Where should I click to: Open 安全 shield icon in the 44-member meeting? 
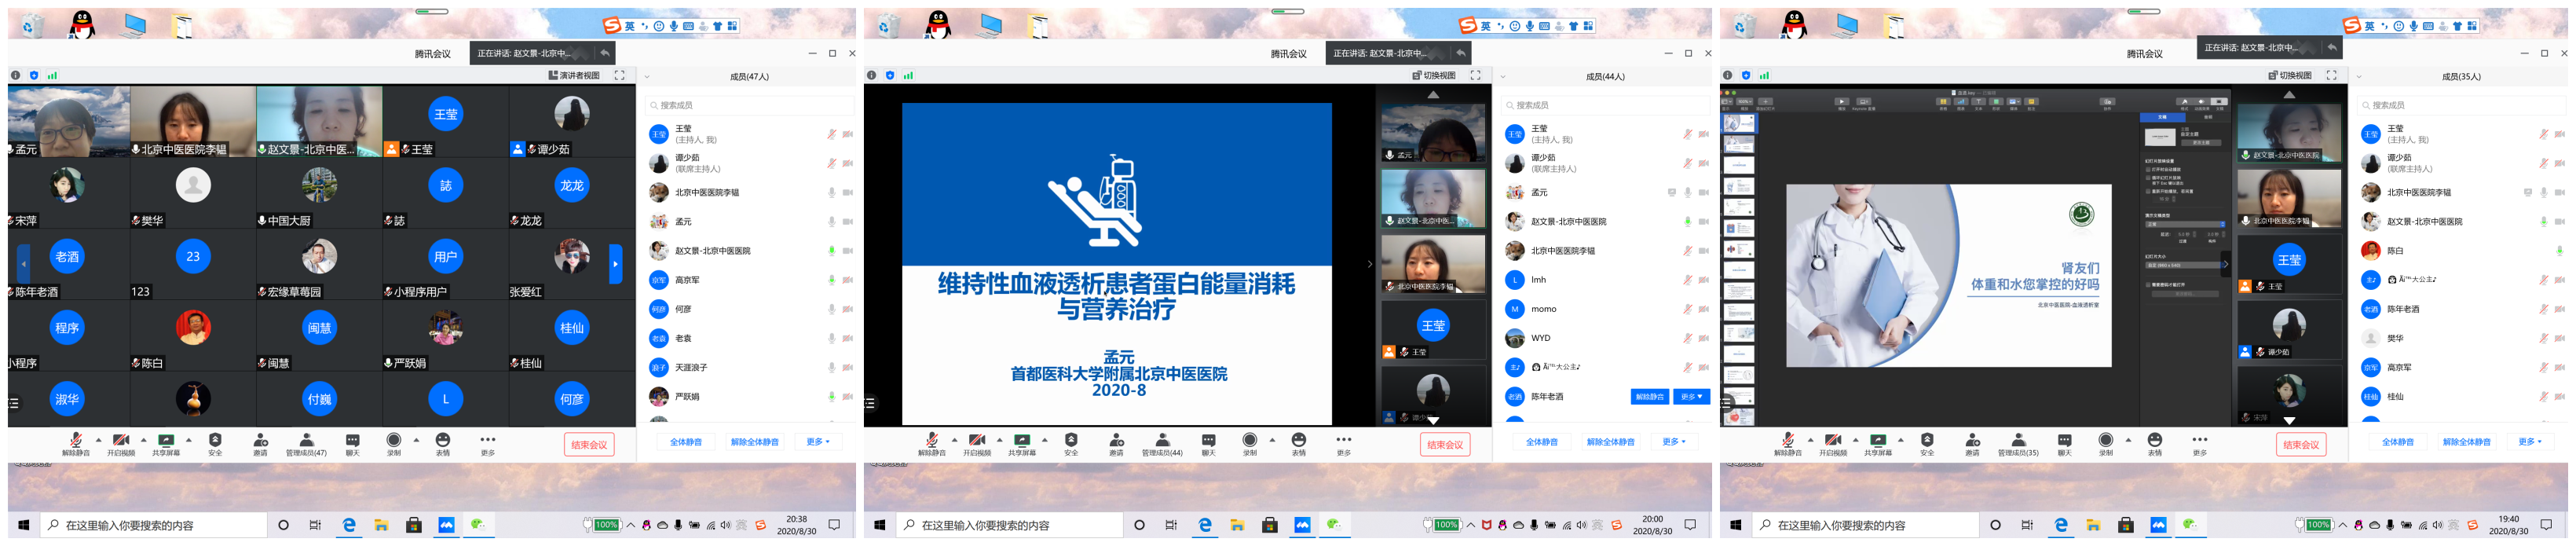[x=1071, y=441]
